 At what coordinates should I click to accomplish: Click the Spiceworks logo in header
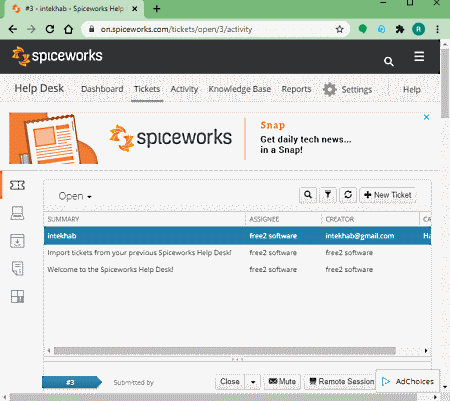[x=57, y=56]
